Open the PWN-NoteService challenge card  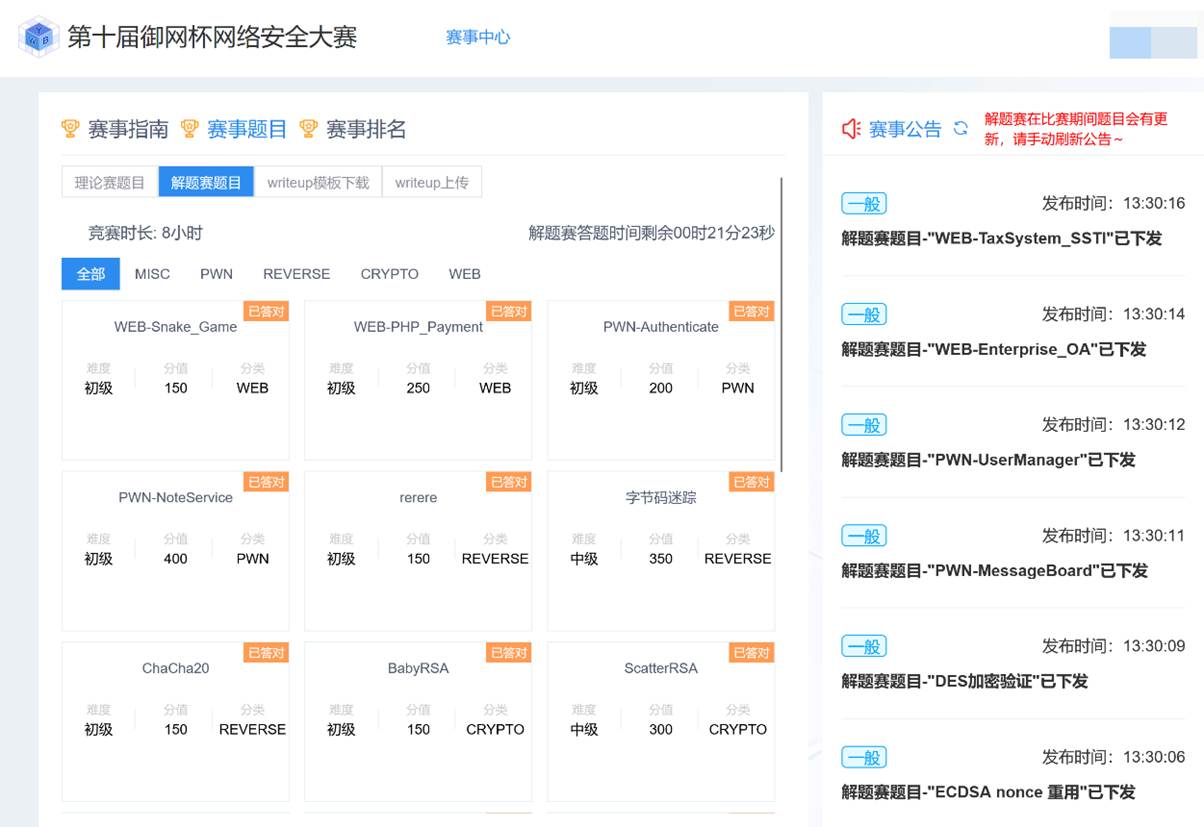[x=176, y=551]
